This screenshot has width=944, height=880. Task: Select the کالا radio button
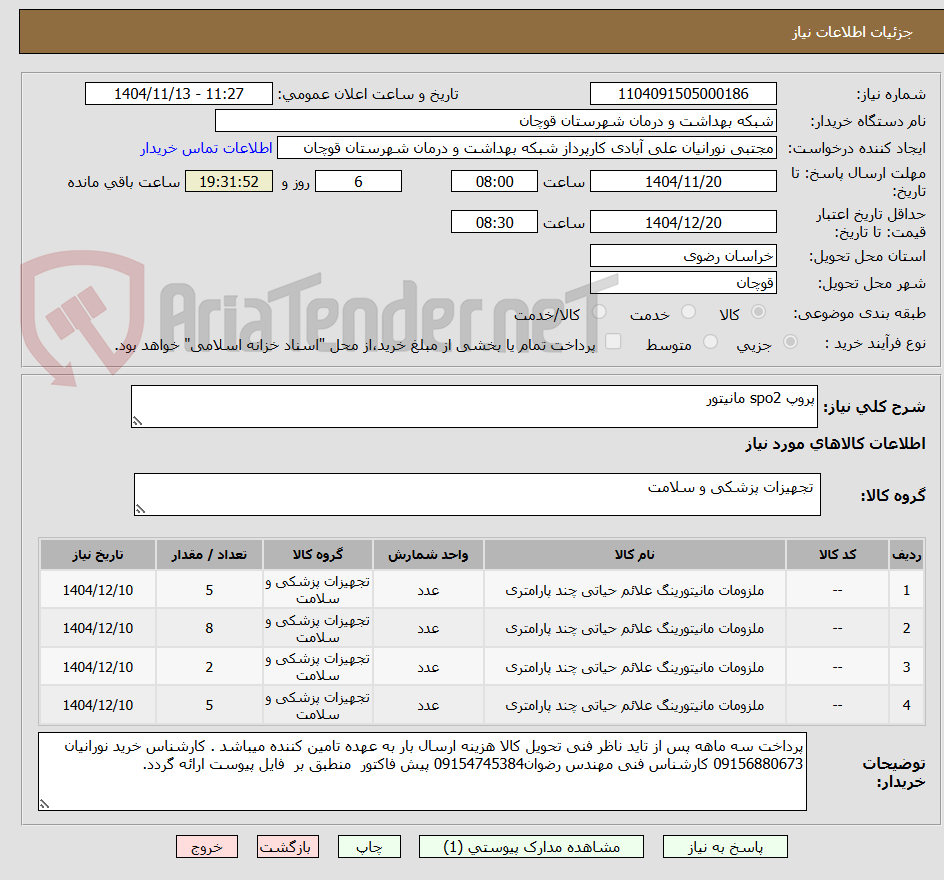pyautogui.click(x=759, y=312)
